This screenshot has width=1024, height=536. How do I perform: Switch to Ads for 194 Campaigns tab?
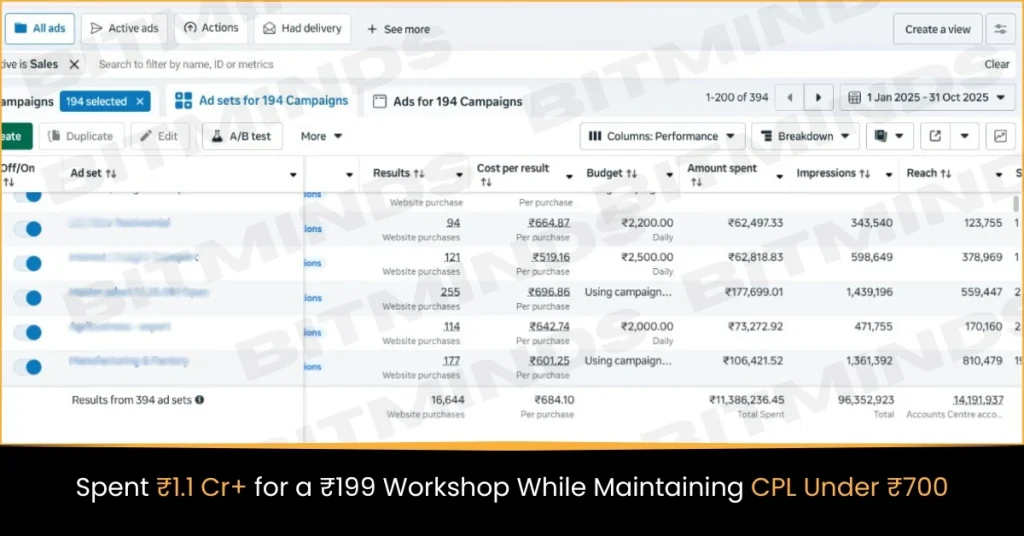[x=448, y=101]
